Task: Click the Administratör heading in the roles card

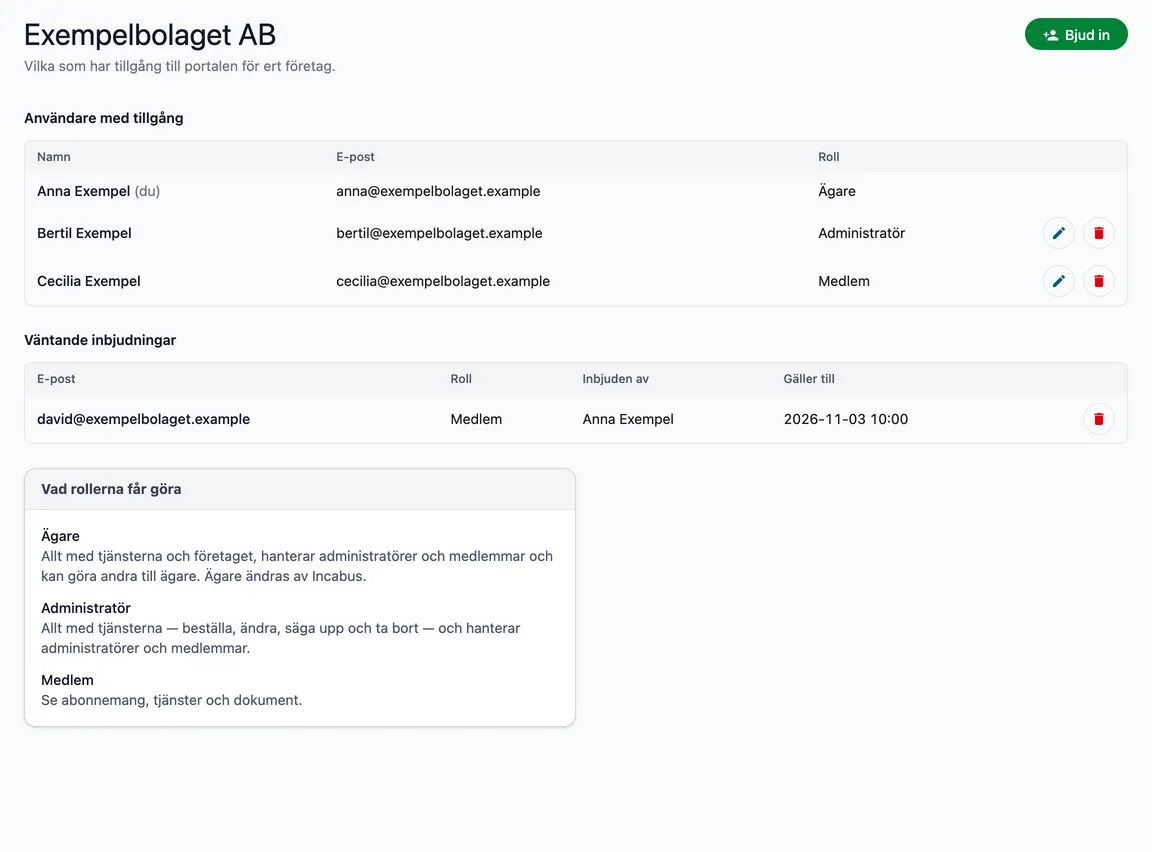Action: click(x=86, y=608)
